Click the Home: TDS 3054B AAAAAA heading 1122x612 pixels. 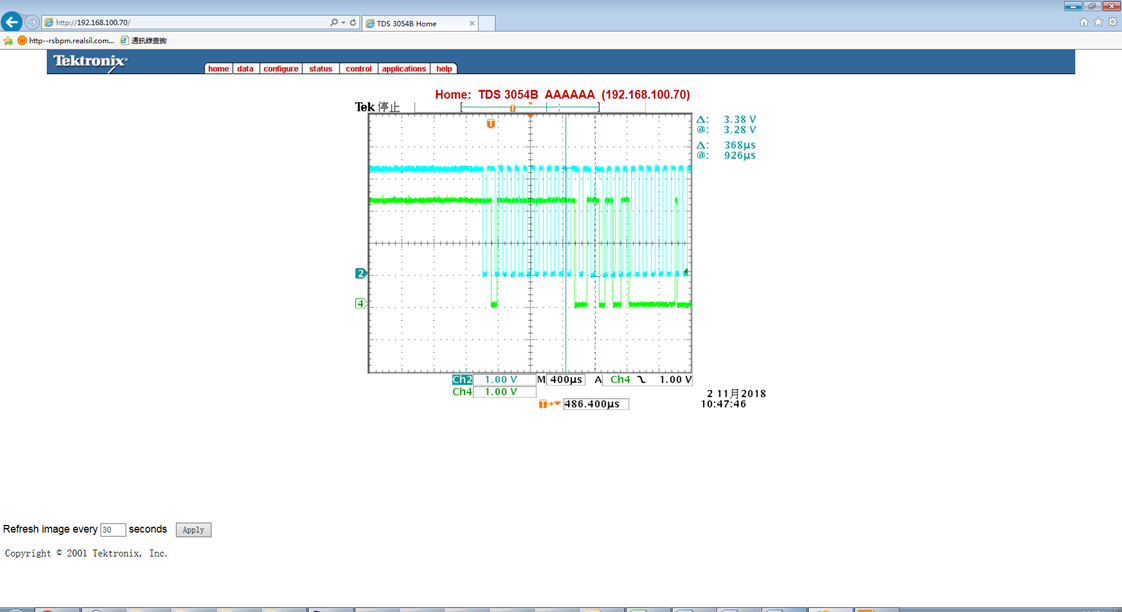tap(562, 94)
